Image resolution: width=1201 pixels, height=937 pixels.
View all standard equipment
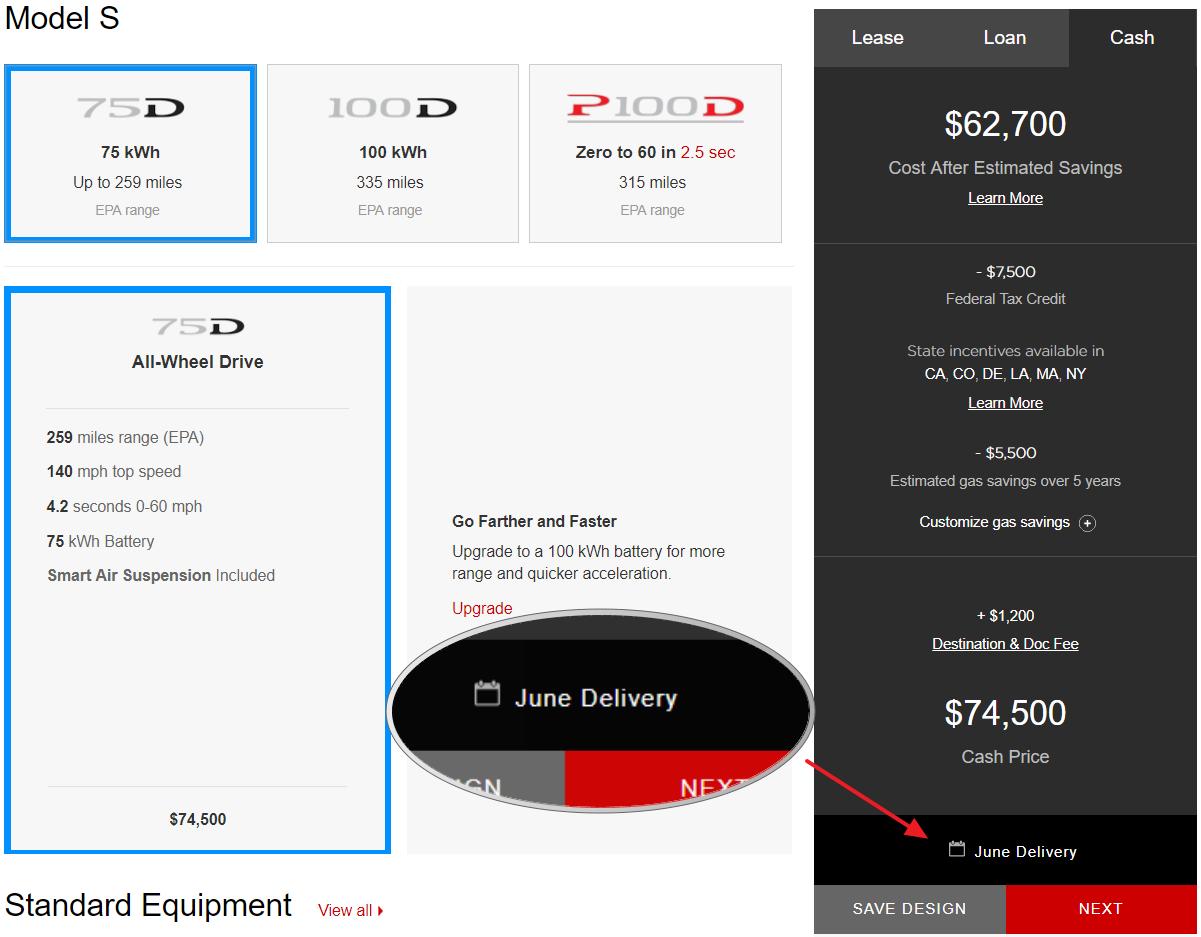point(345,910)
